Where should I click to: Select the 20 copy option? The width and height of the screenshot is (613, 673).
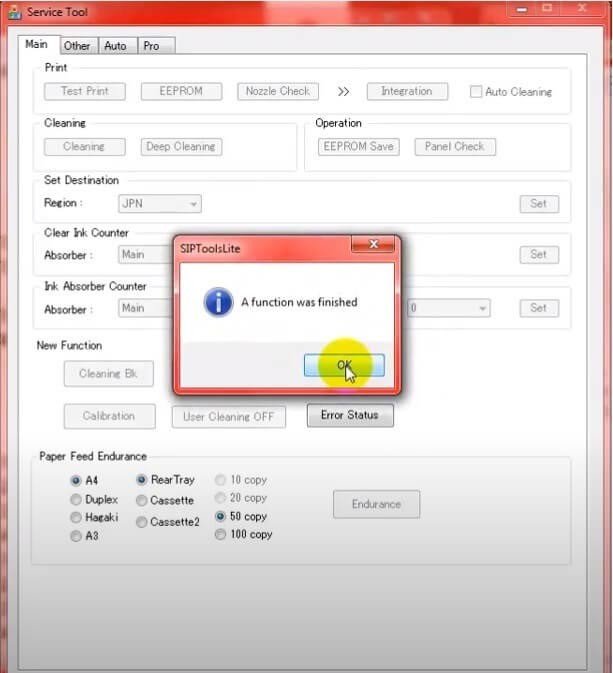[x=220, y=498]
